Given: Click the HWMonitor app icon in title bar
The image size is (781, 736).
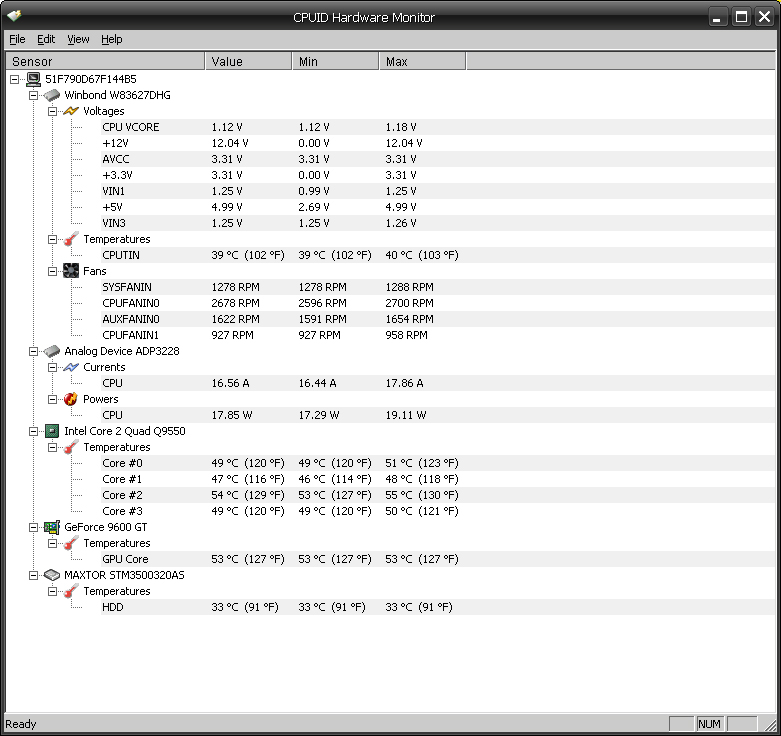Looking at the screenshot, I should (x=14, y=16).
